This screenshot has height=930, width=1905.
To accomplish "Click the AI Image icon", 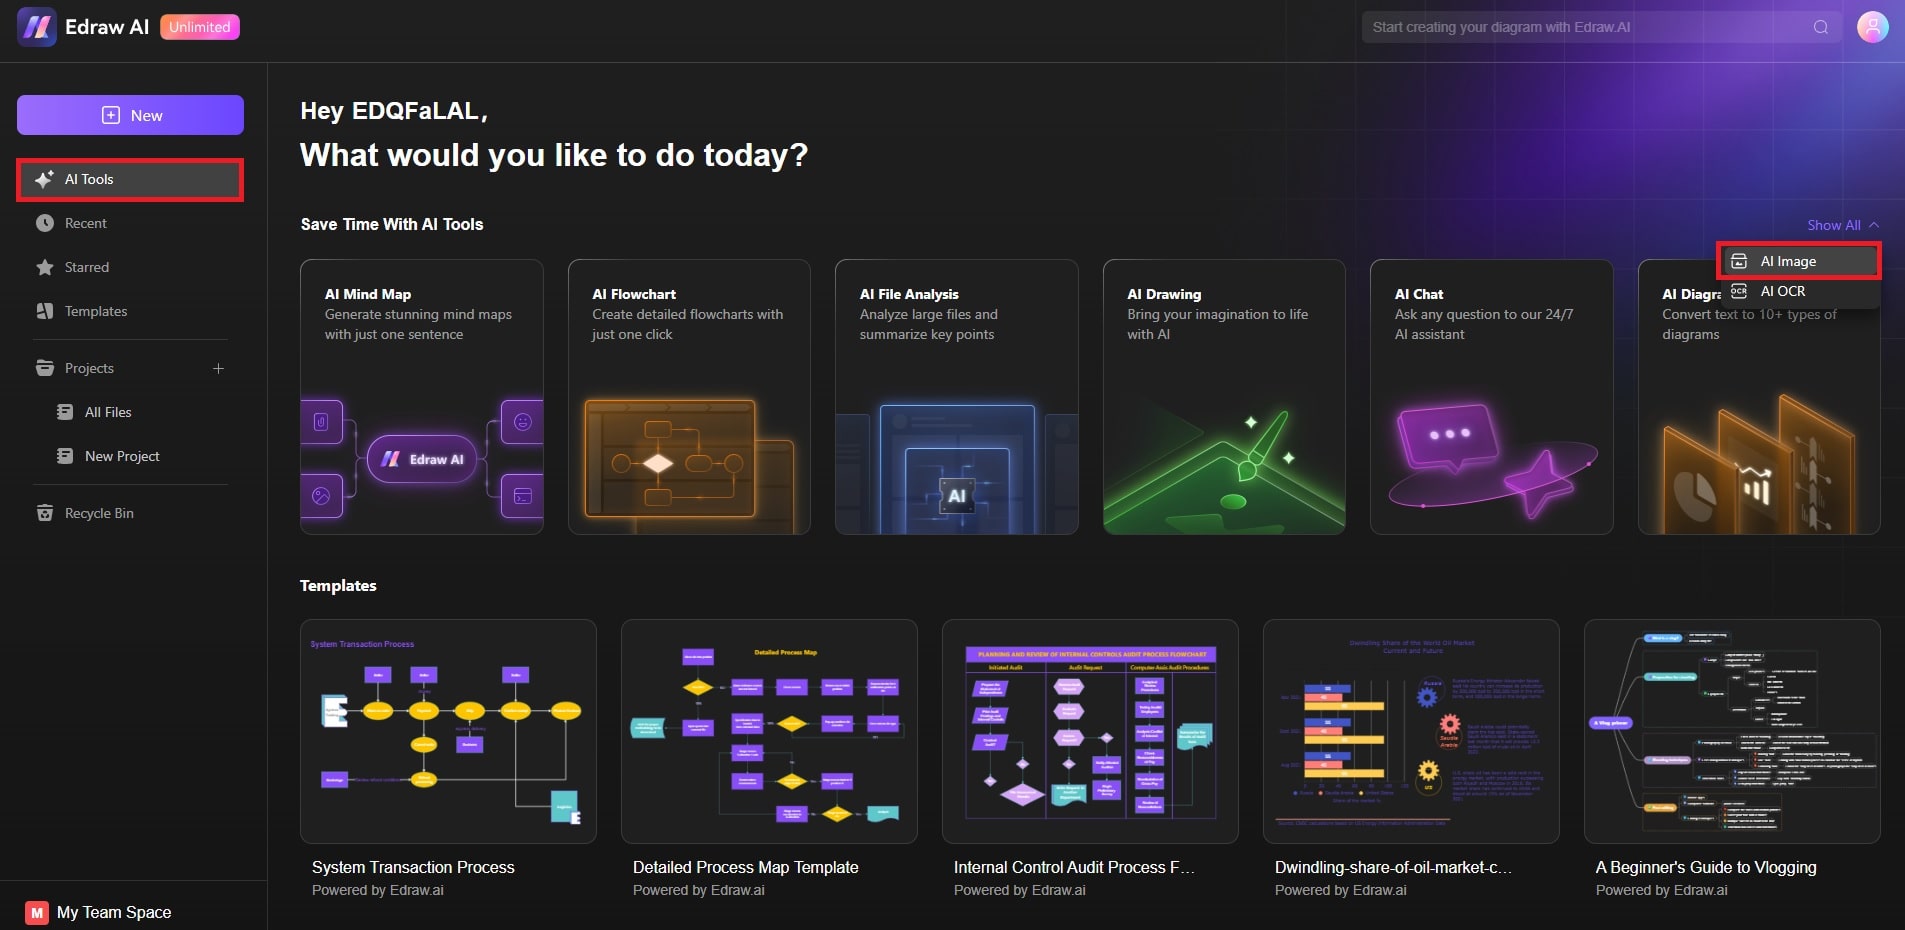I will click(1739, 261).
